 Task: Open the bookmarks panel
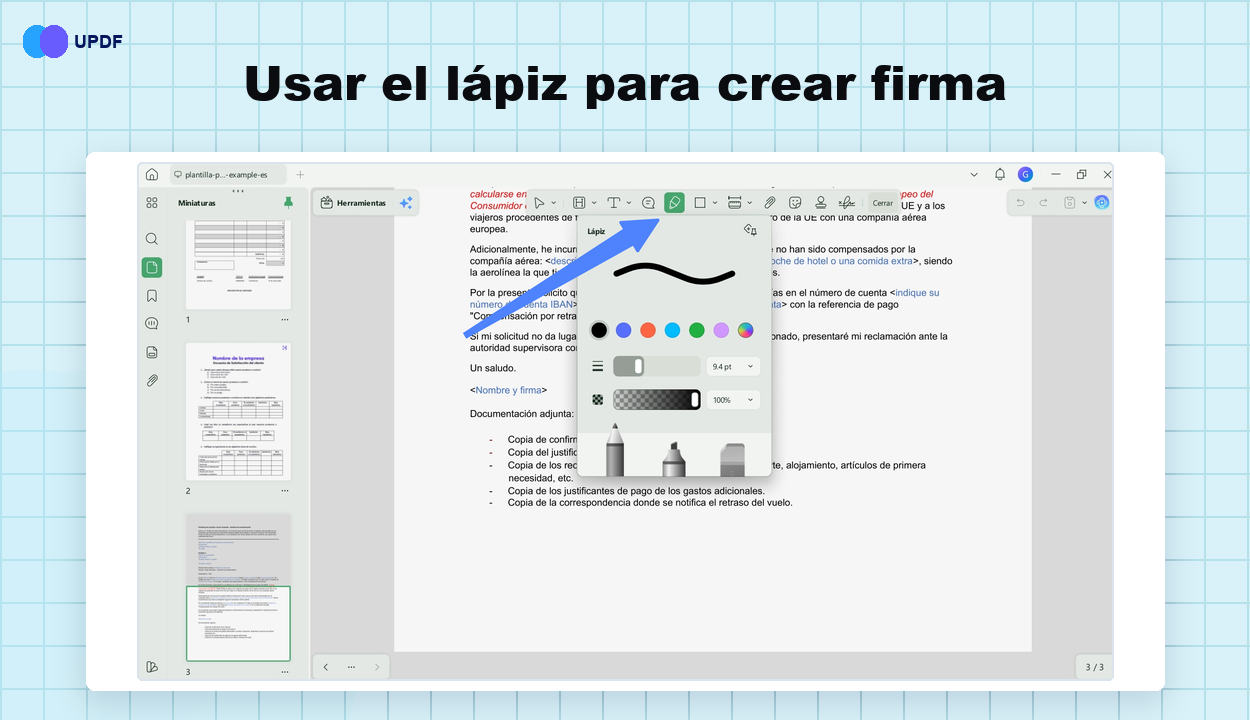[x=152, y=296]
